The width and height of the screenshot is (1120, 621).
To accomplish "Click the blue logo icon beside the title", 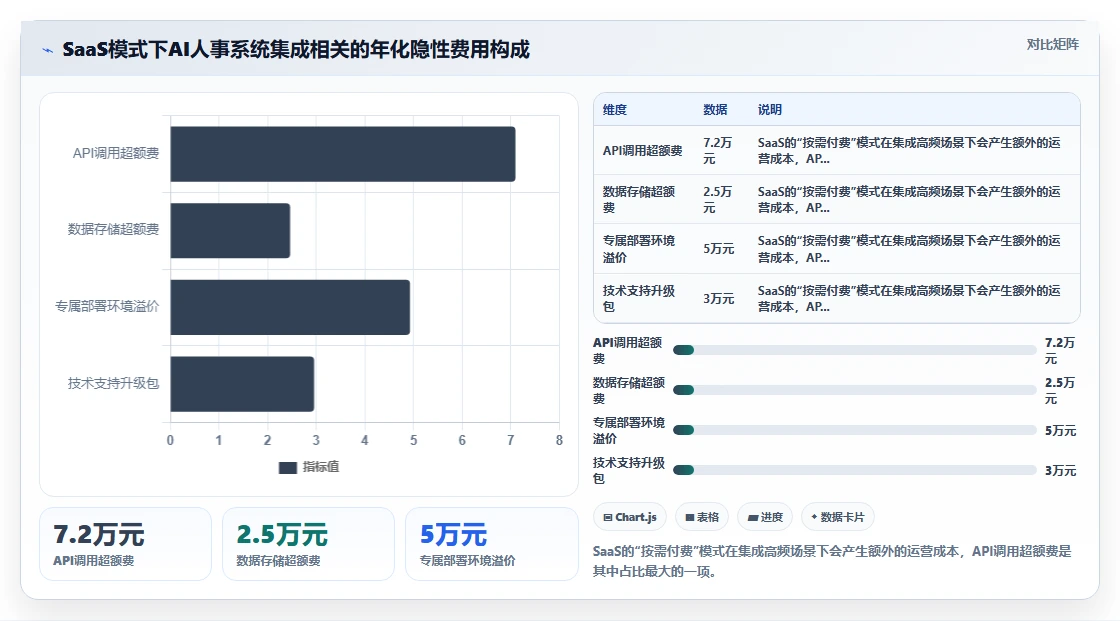I will (x=48, y=50).
